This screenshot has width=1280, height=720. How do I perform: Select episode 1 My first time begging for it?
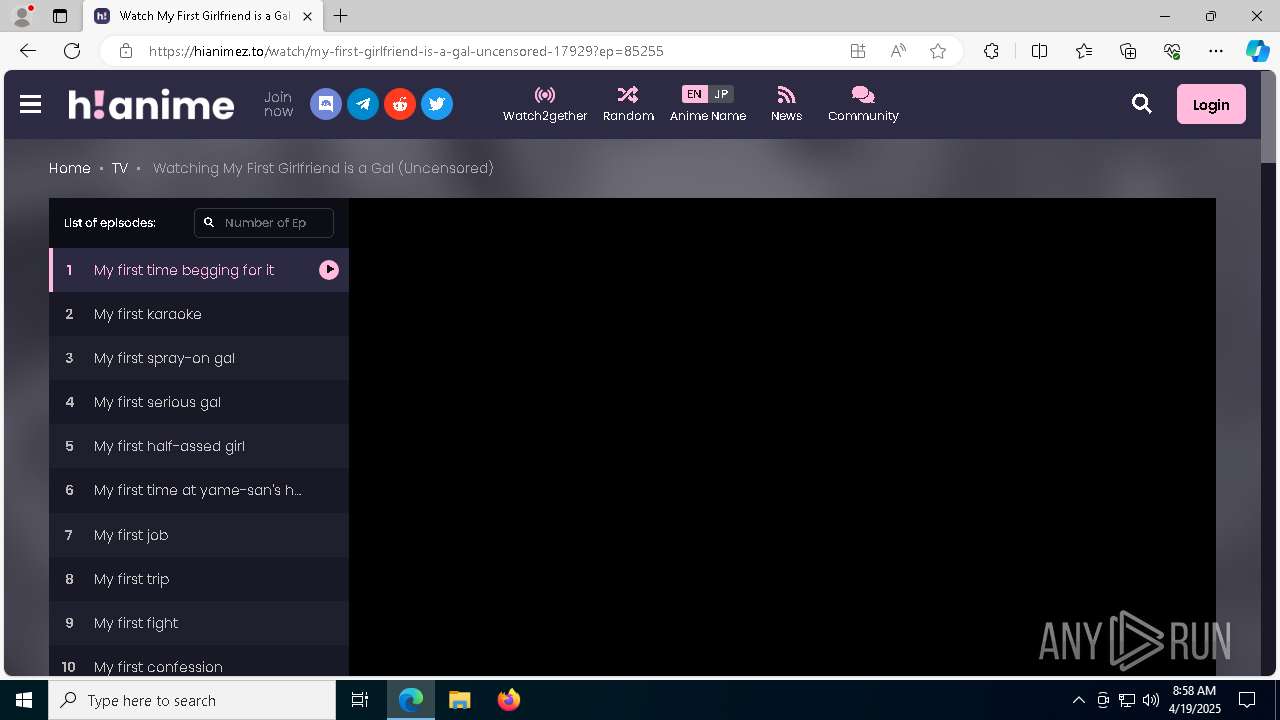click(199, 270)
